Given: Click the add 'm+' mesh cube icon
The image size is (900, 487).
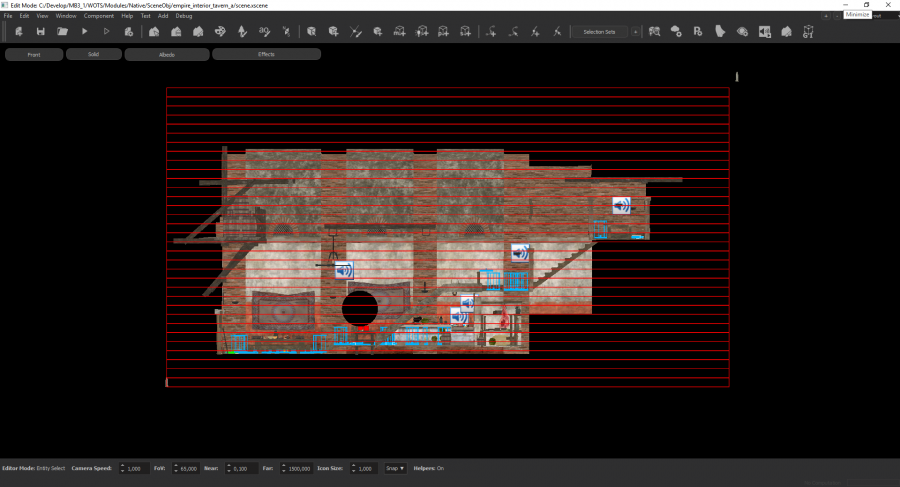Looking at the screenshot, I should 399,32.
